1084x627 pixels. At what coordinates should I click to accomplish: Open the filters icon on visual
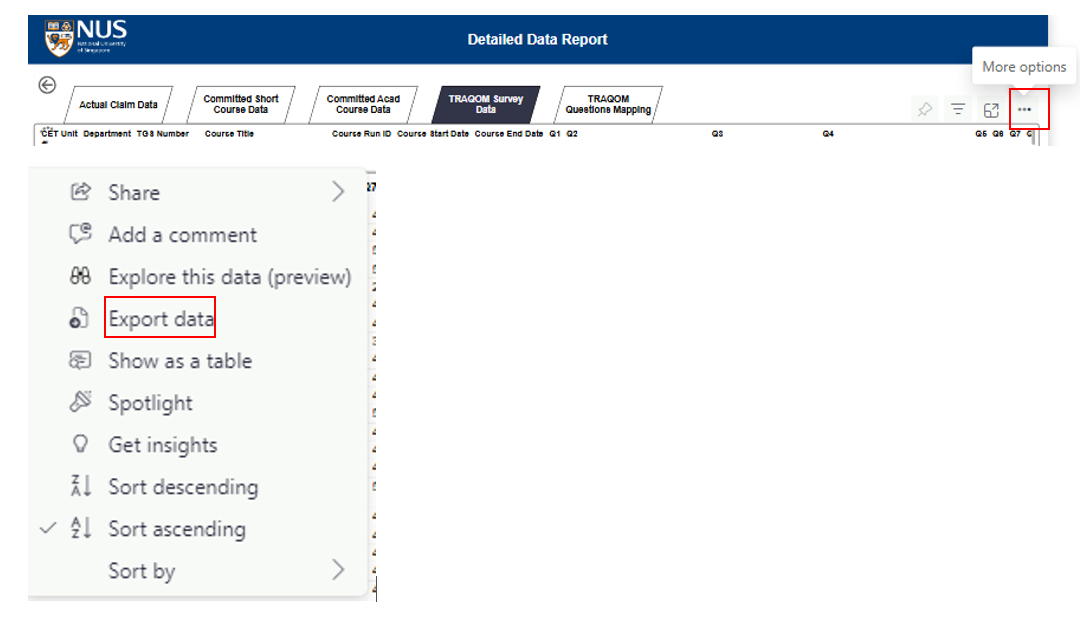958,110
